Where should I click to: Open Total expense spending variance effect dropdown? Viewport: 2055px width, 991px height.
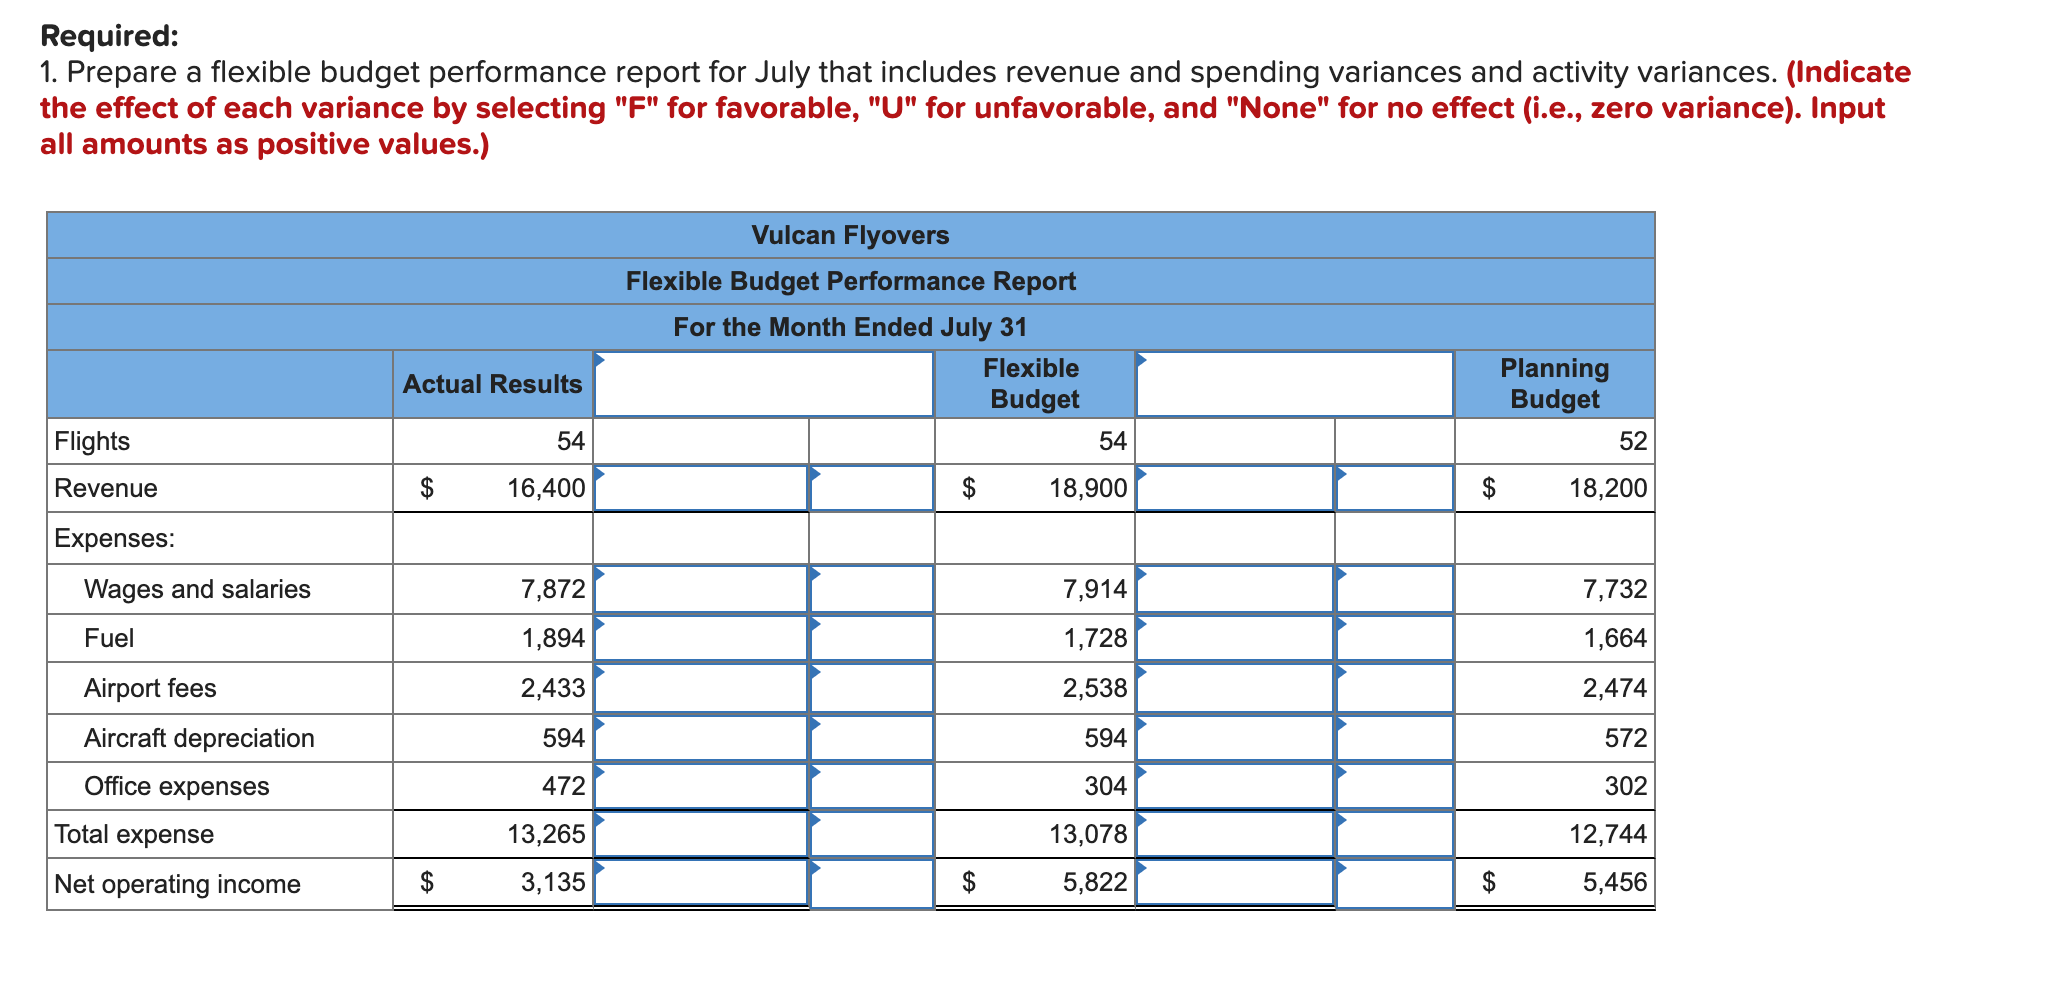(x=872, y=834)
